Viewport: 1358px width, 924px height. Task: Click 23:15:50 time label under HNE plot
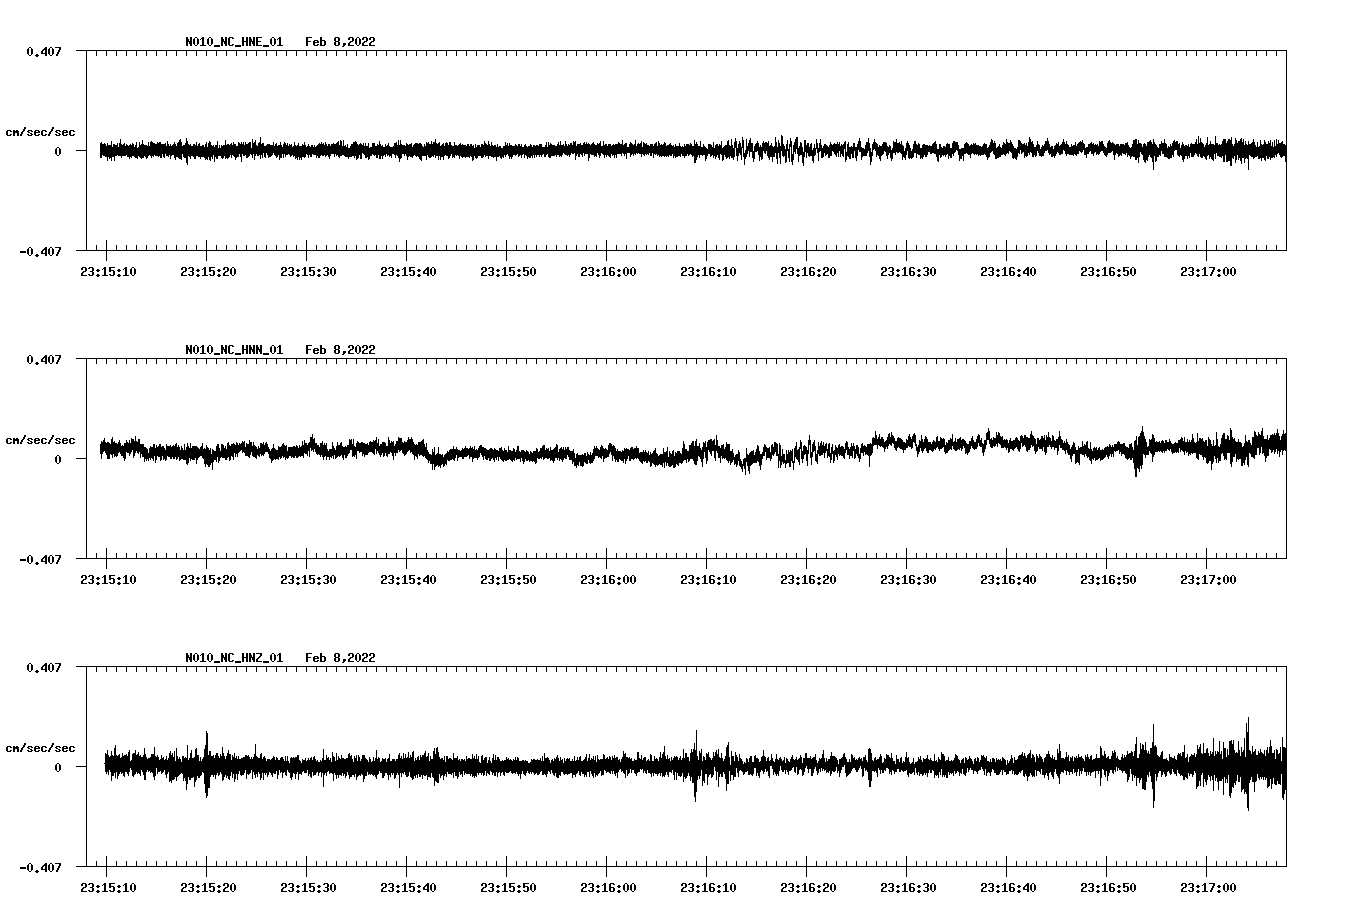coord(508,272)
